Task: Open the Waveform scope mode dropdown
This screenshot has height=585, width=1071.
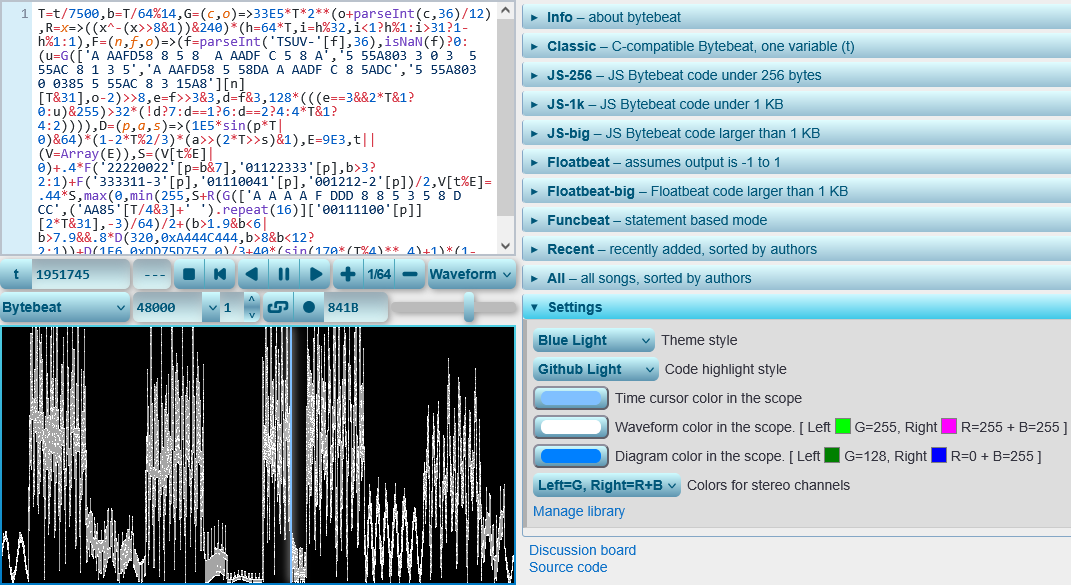Action: click(x=471, y=274)
